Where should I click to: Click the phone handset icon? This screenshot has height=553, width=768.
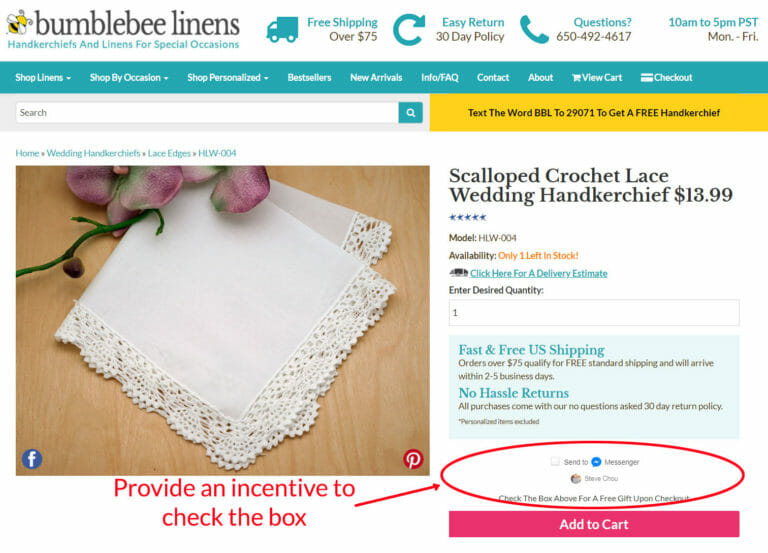click(533, 29)
